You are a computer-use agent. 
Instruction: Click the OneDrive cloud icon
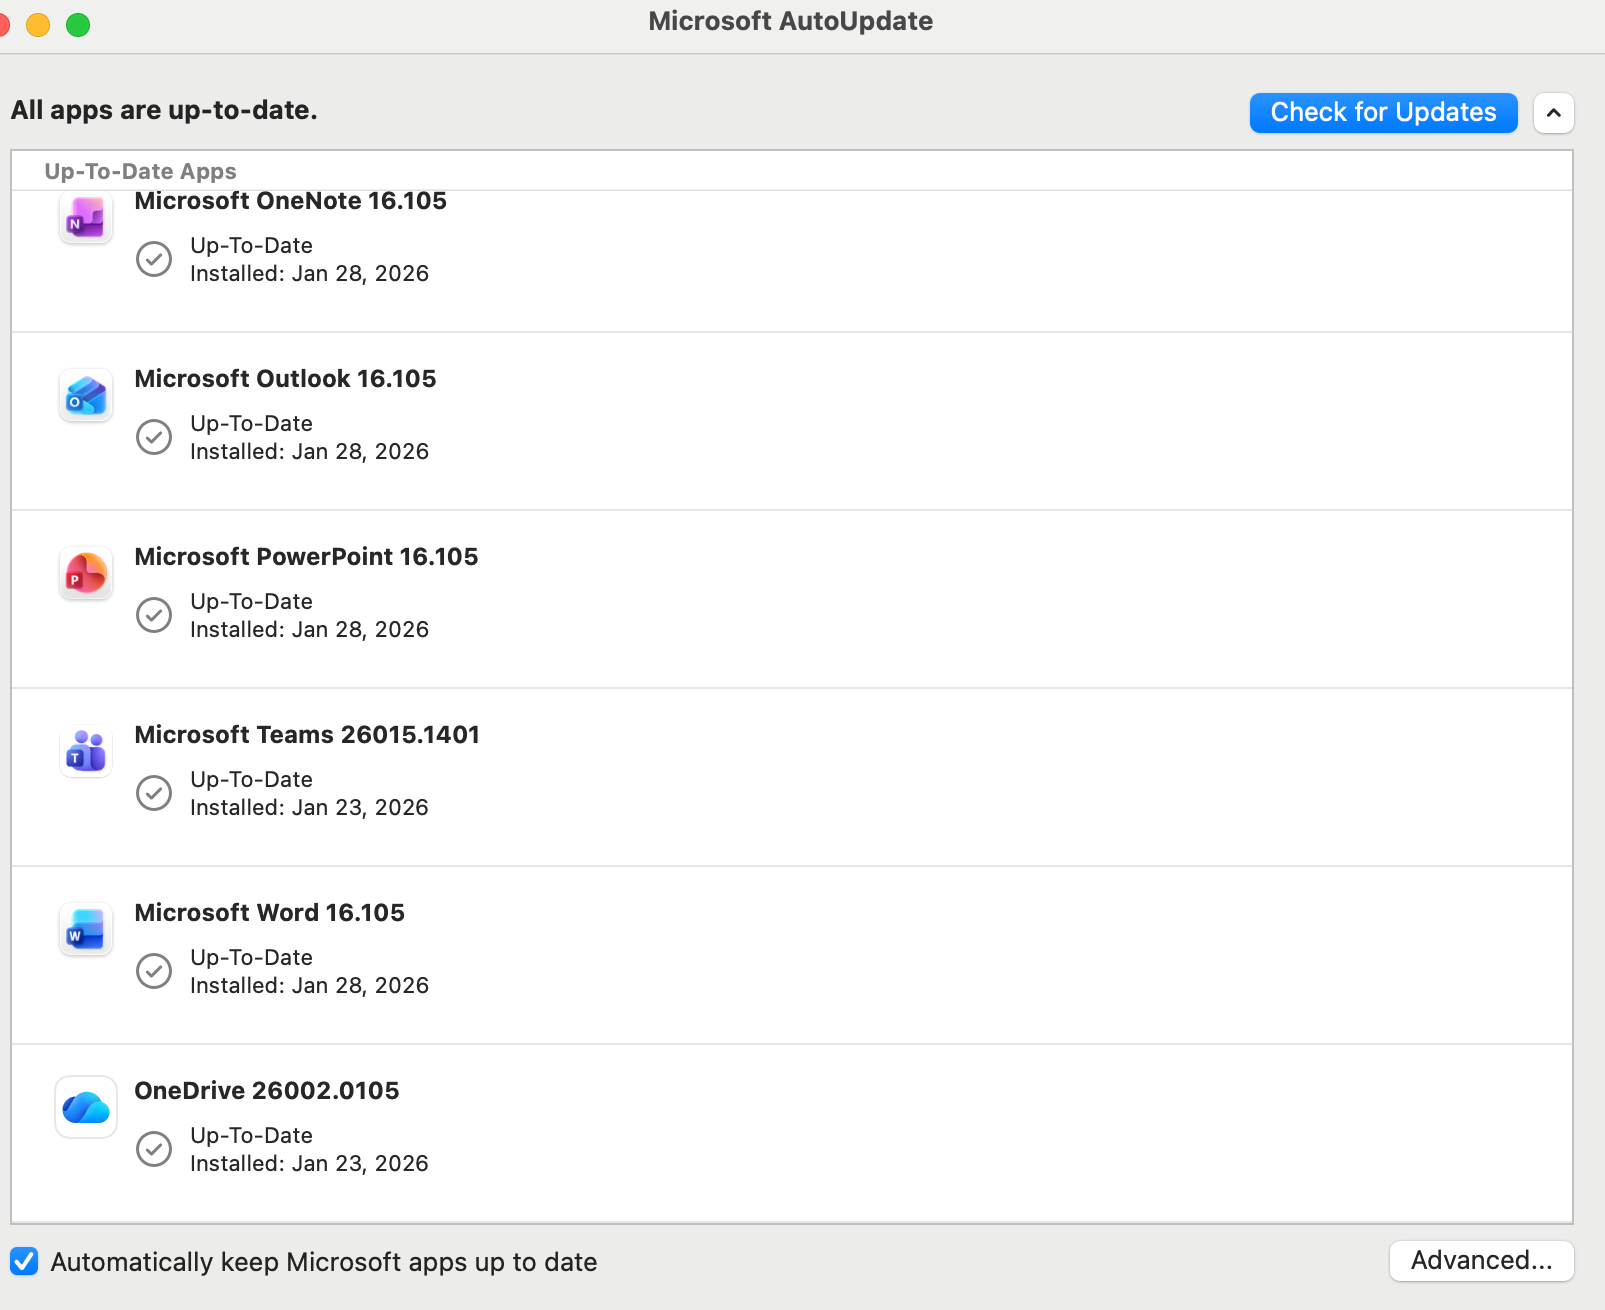point(86,1107)
